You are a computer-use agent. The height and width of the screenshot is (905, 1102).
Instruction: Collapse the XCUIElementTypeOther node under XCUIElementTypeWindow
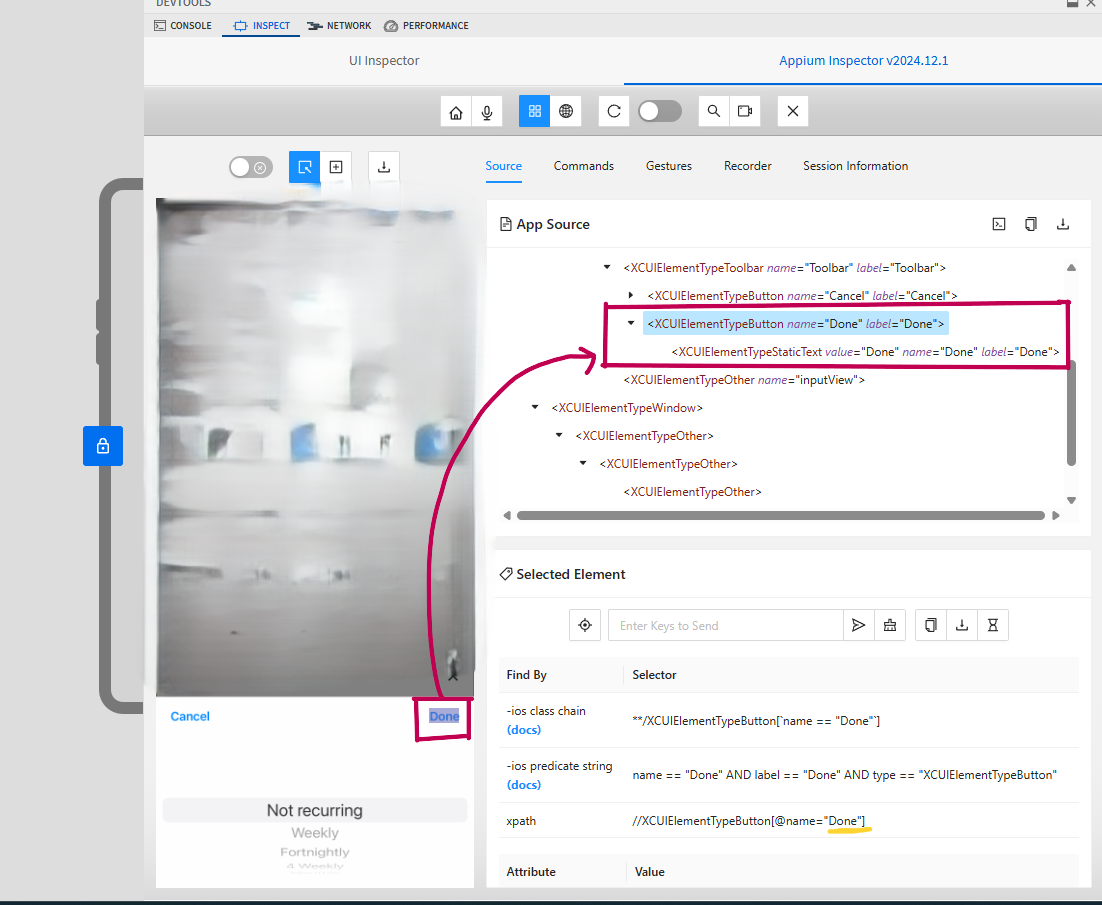pos(559,436)
